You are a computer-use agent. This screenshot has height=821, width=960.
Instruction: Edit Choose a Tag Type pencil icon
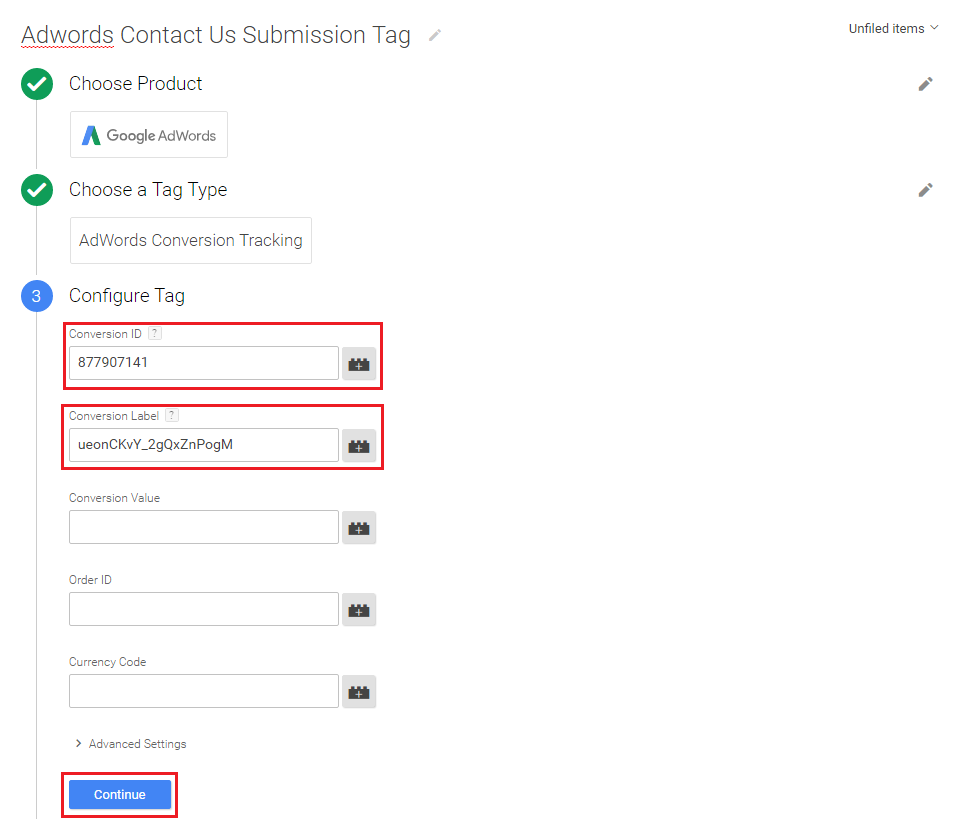pos(926,190)
